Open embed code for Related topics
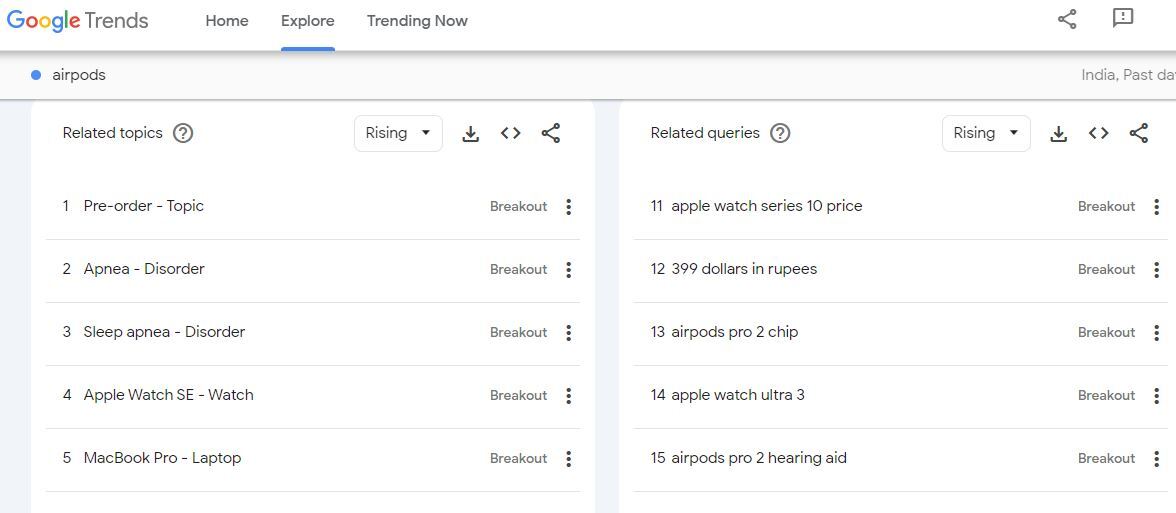The height and width of the screenshot is (513, 1176). 510,133
